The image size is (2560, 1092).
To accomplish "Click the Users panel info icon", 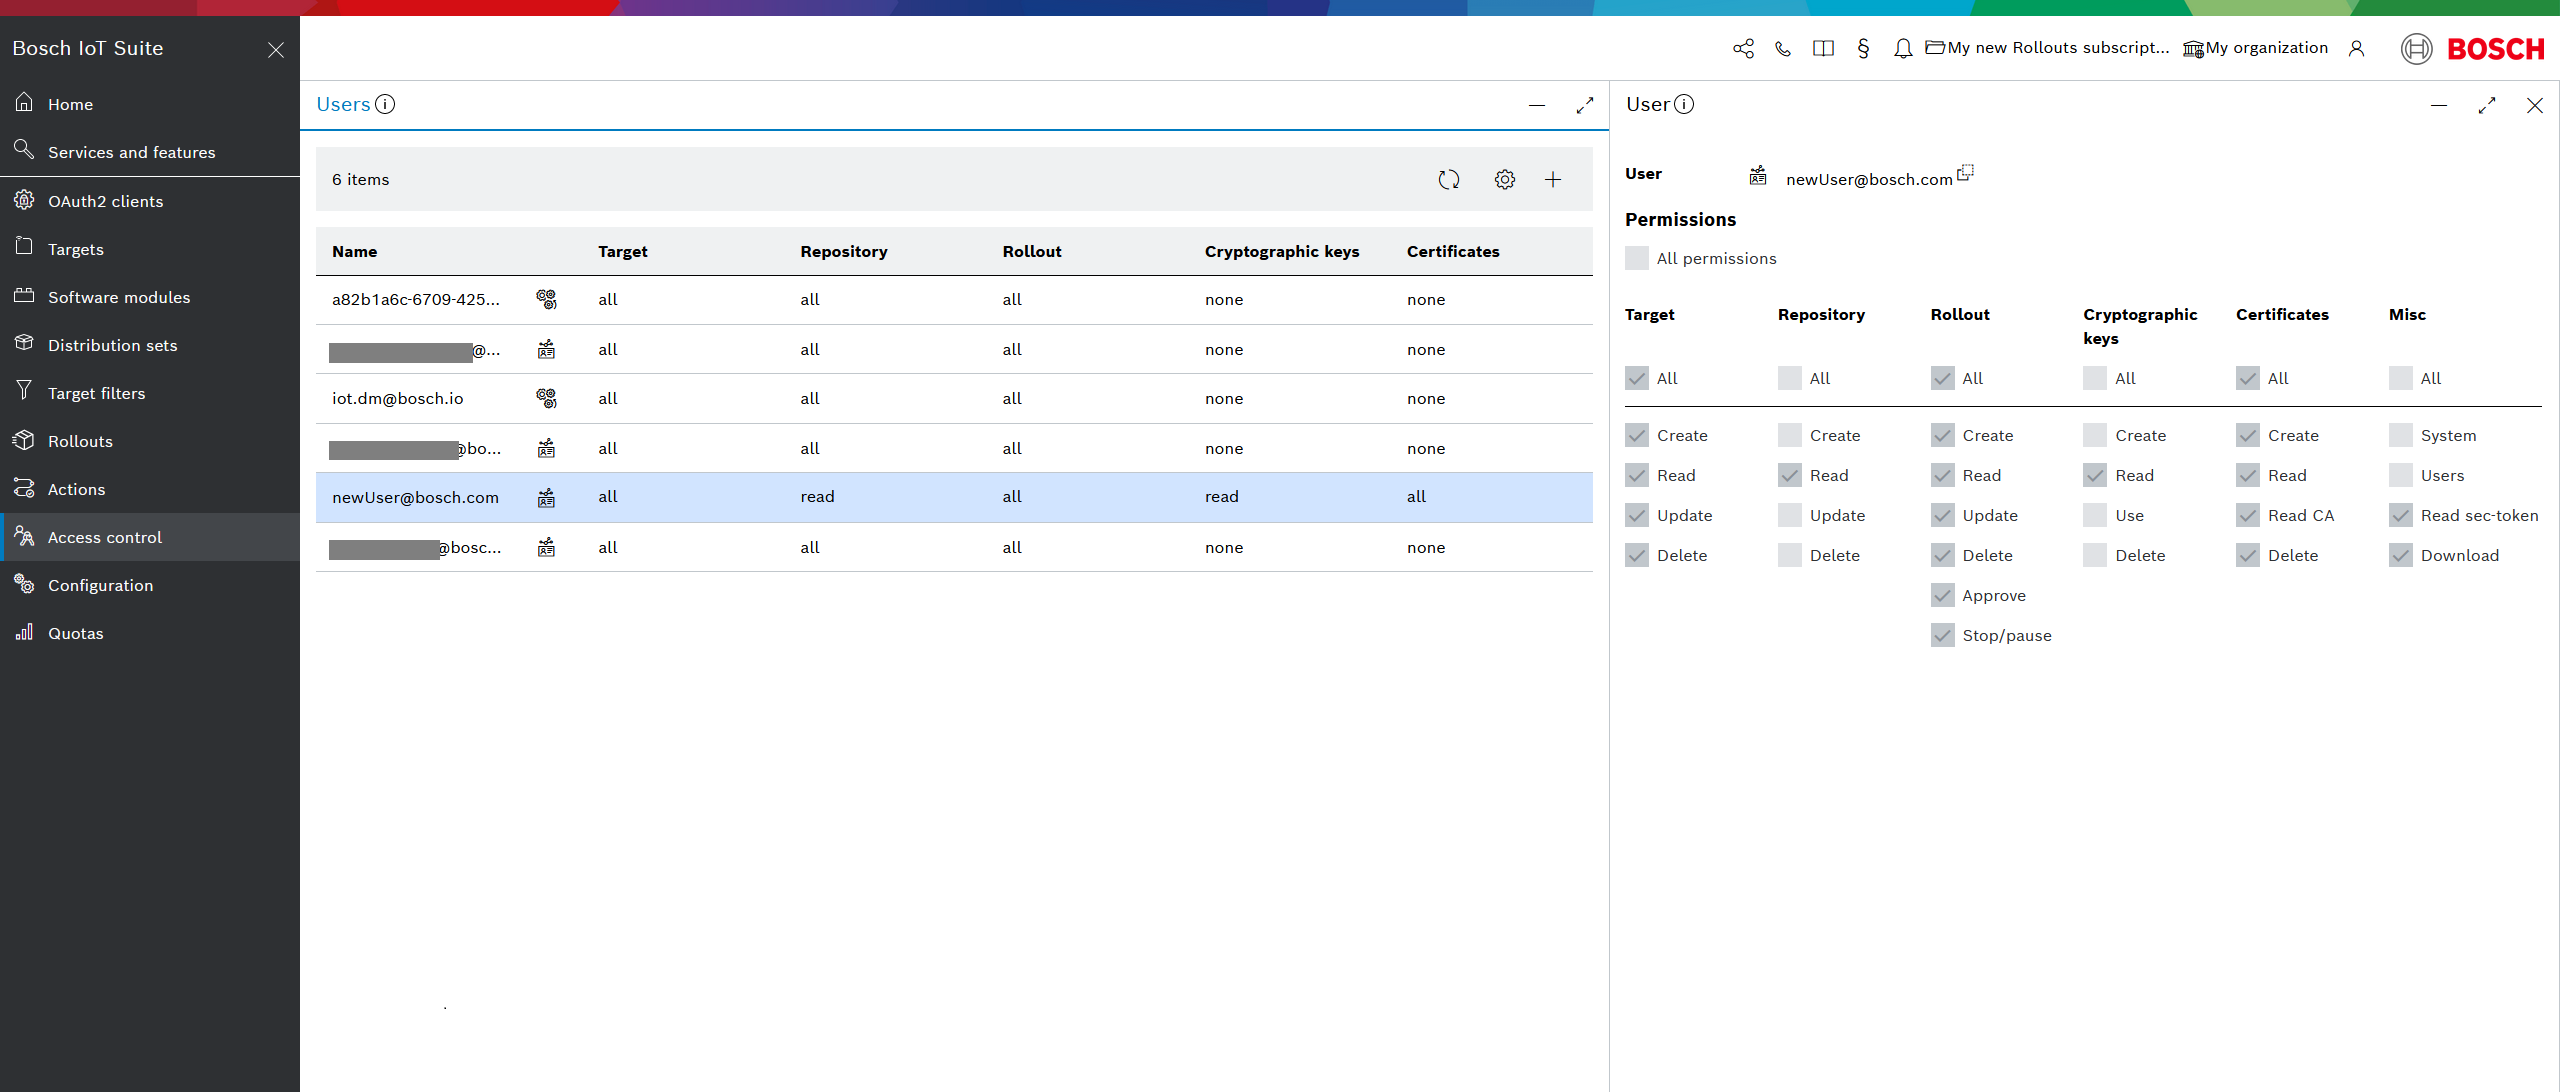I will pyautogui.click(x=385, y=104).
